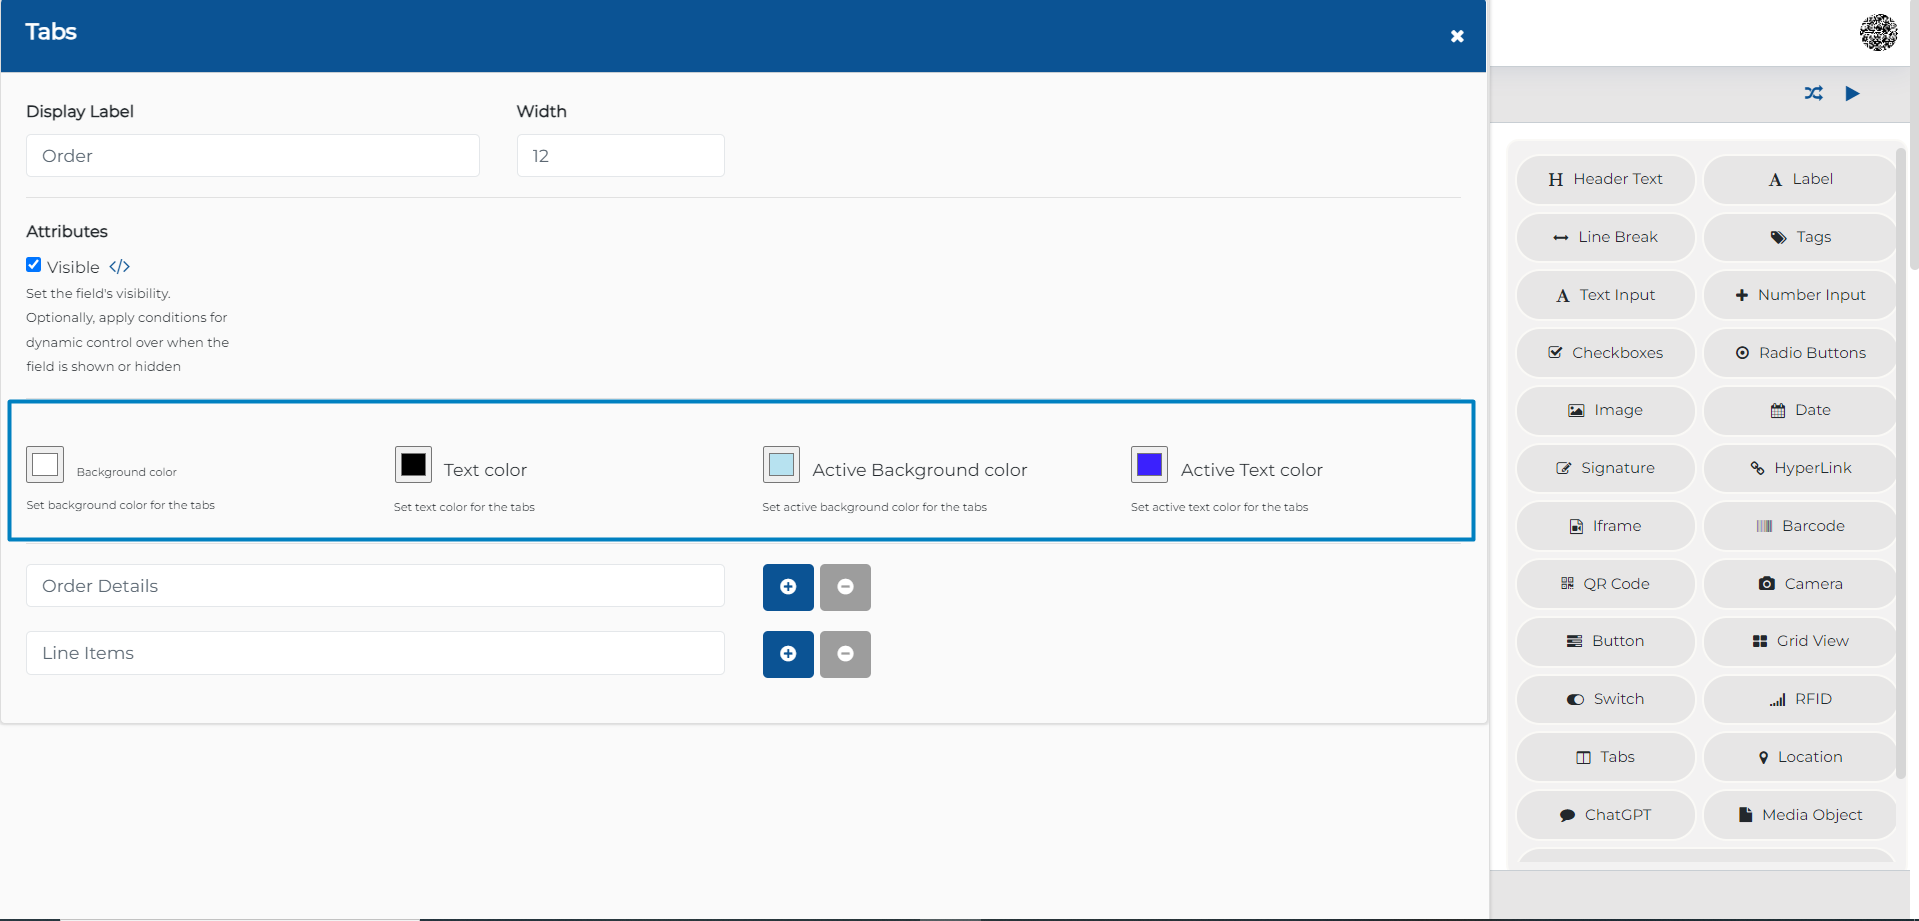Click the page vertical scrollbar at far right

[1914, 135]
